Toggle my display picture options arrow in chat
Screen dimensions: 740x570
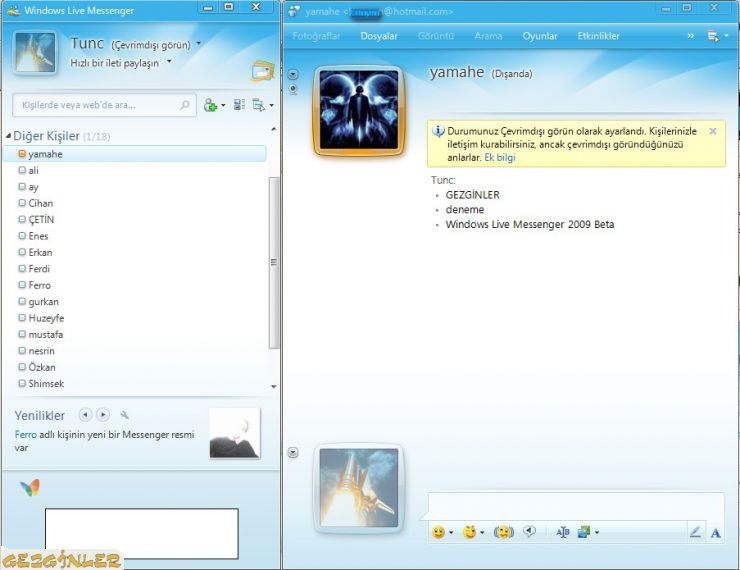point(293,453)
